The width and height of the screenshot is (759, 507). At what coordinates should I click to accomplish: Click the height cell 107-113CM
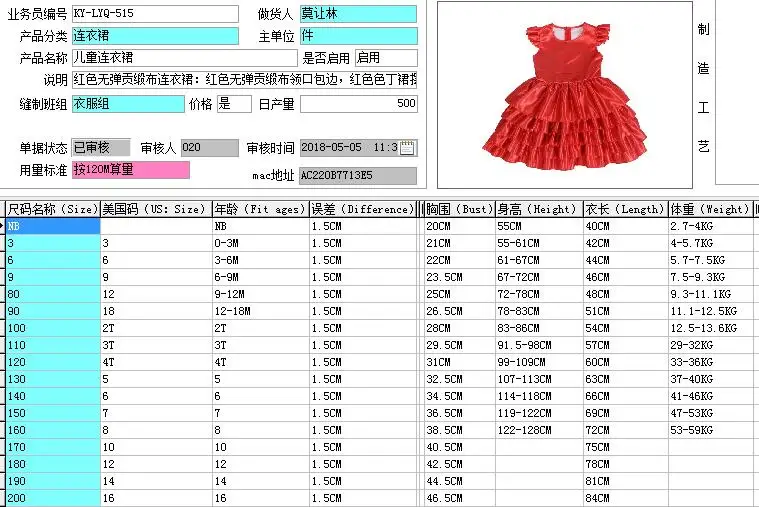539,379
